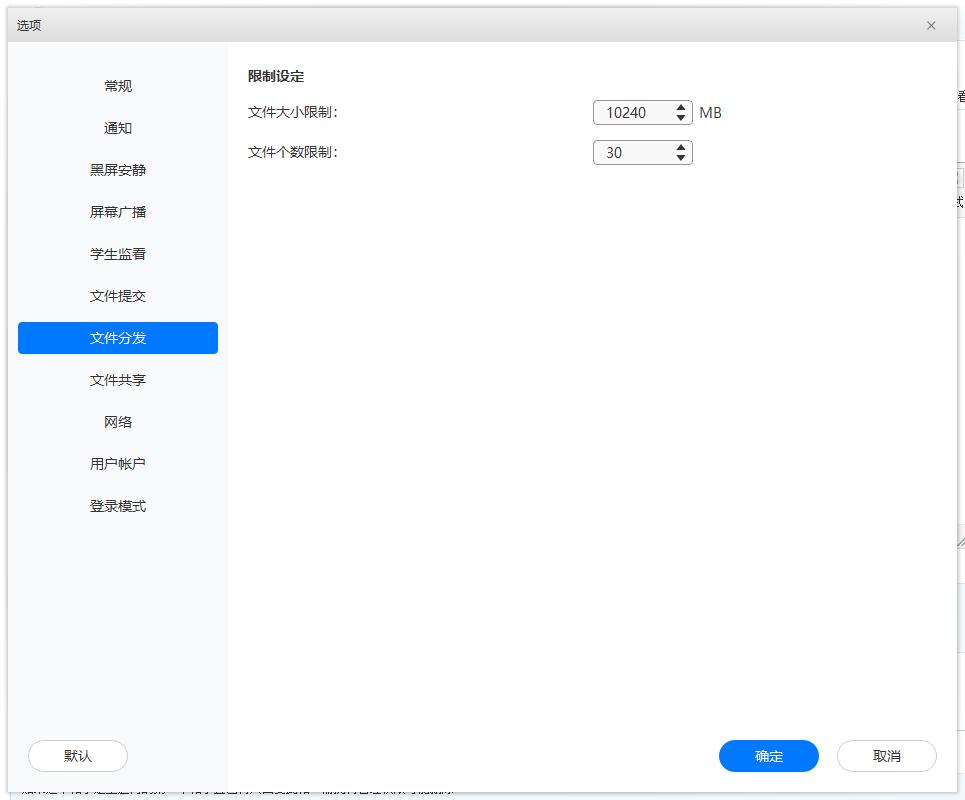Image resolution: width=965 pixels, height=800 pixels.
Task: Cancel changes via the 取消 button
Action: (x=886, y=756)
